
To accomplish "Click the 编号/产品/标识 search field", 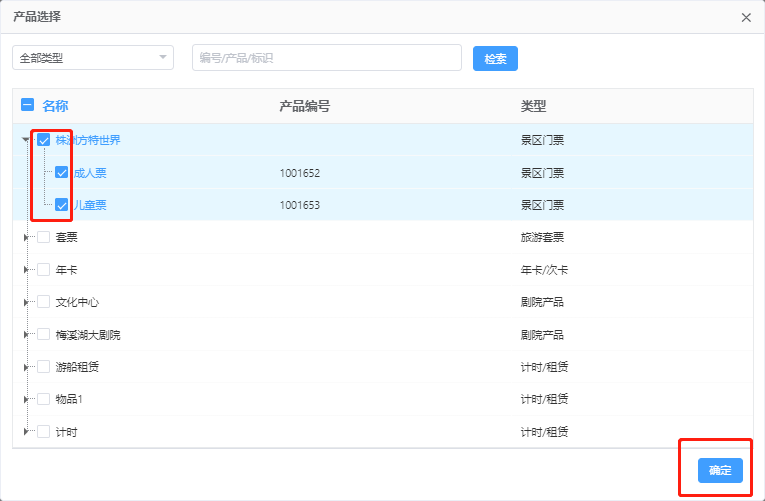I will point(326,58).
